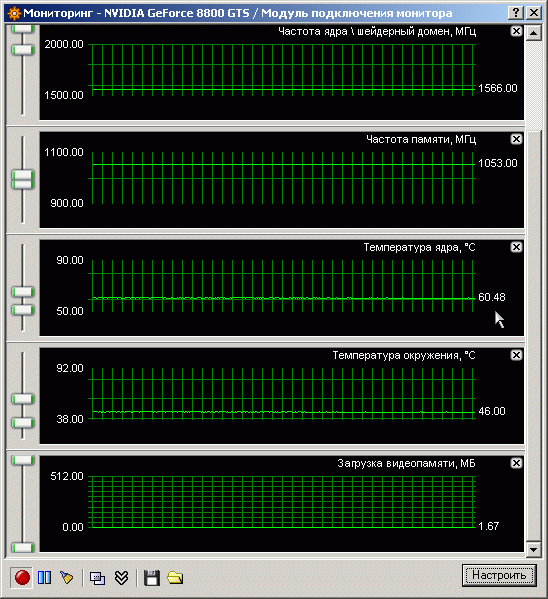Close the Частота памяти graph
Image resolution: width=548 pixels, height=599 pixels.
tap(516, 139)
